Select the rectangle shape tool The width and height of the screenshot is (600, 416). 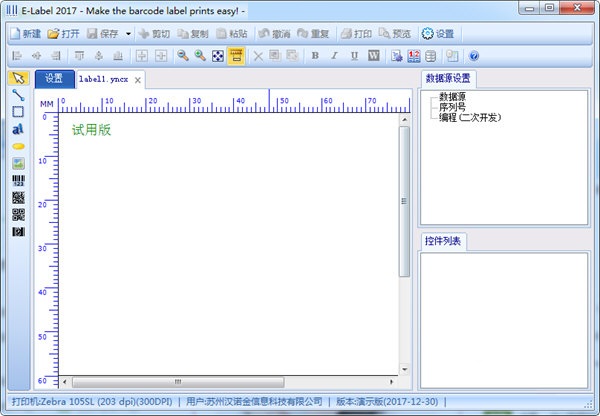click(17, 112)
